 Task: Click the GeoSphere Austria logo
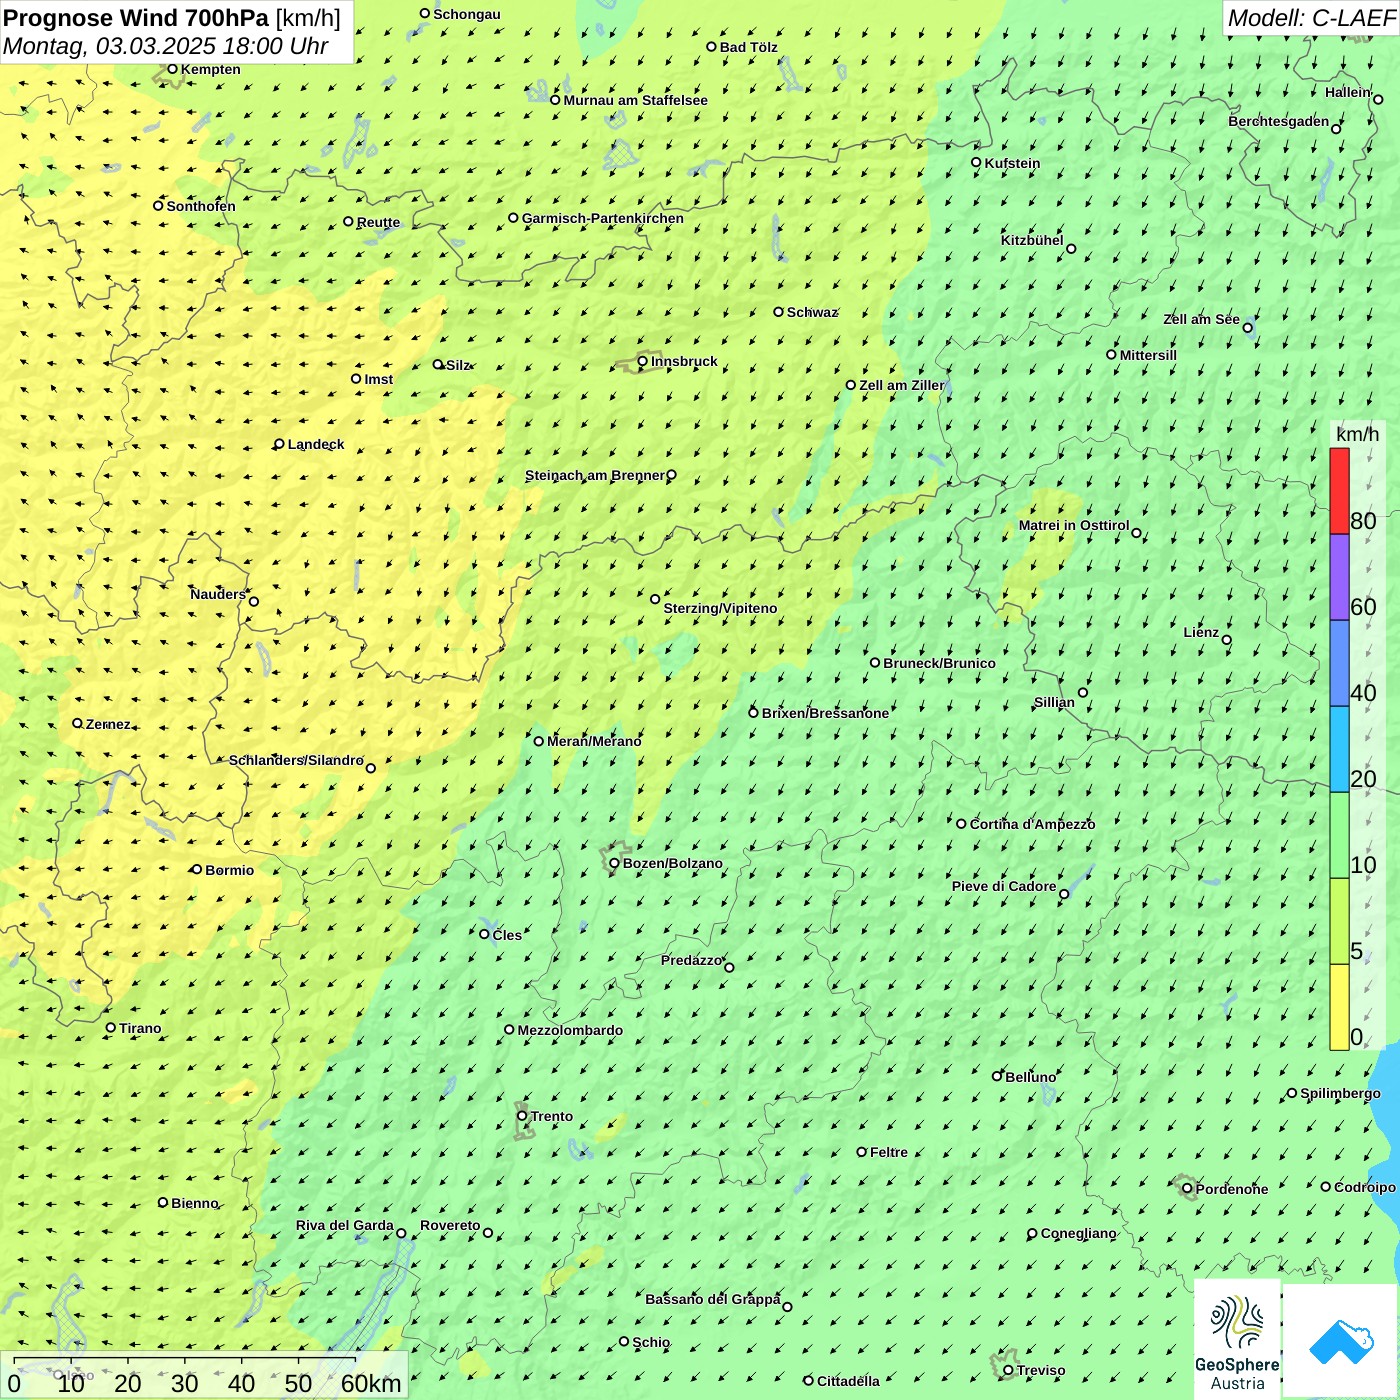[x=1237, y=1338]
